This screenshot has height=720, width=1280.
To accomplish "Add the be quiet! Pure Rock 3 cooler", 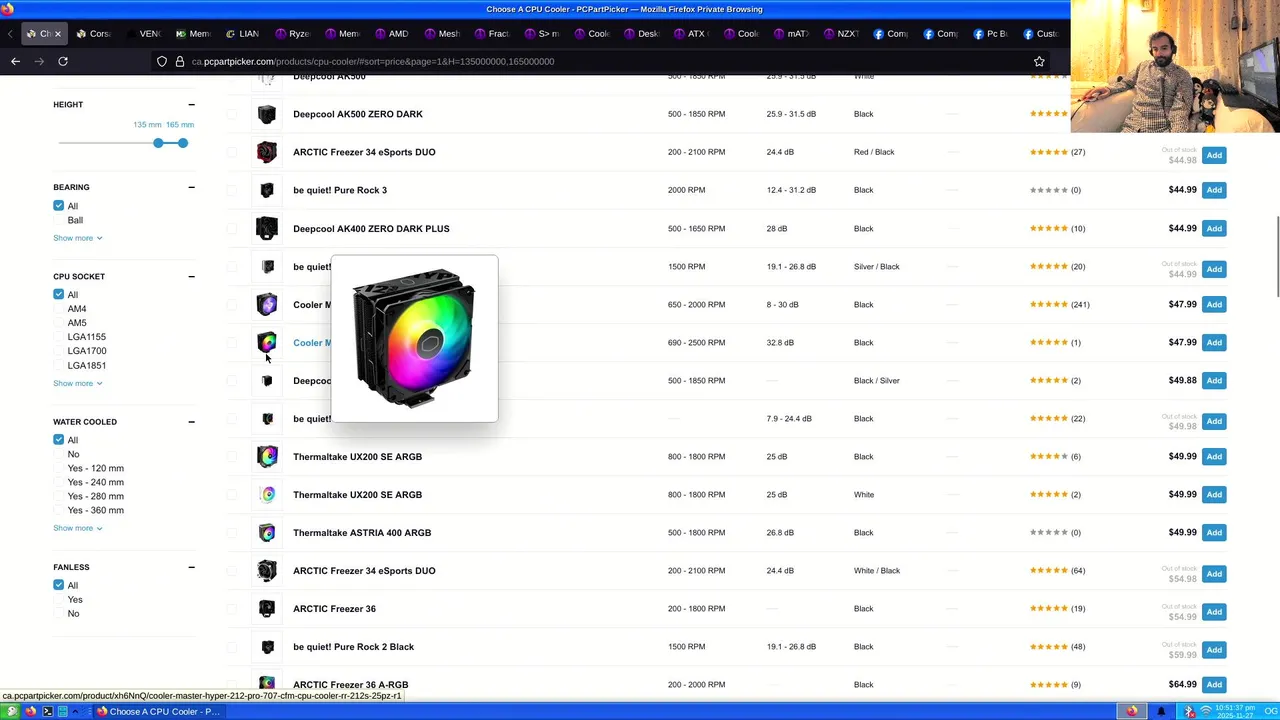I will tap(1214, 190).
